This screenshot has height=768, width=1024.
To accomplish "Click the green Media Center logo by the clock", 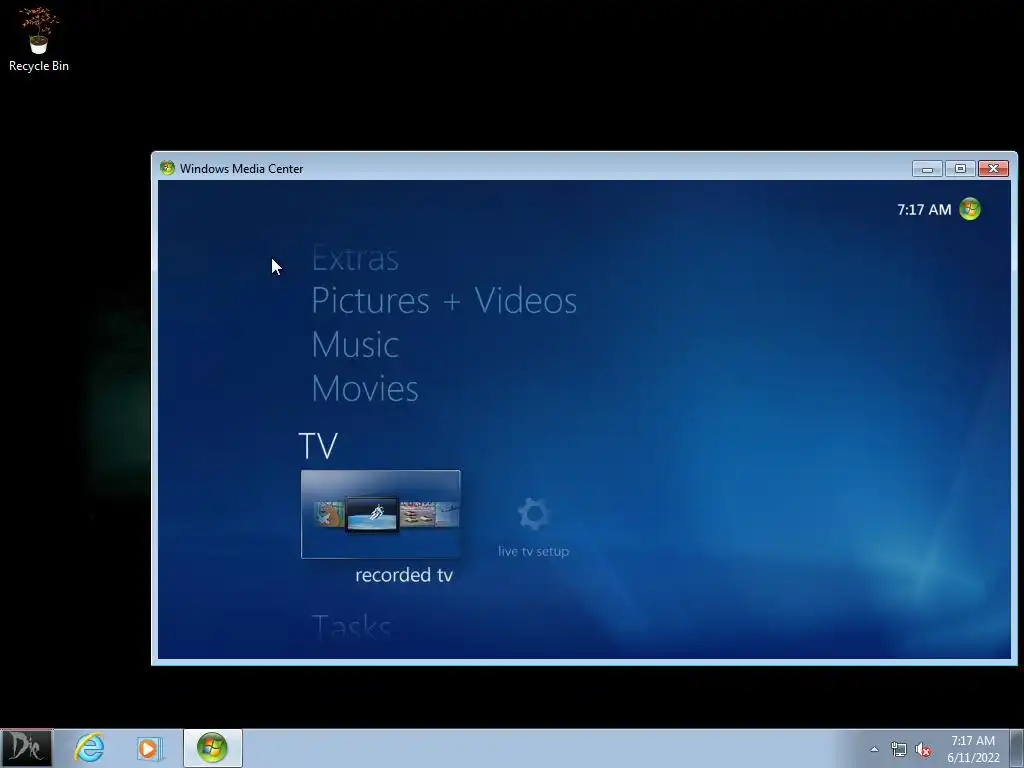I will click(x=970, y=209).
